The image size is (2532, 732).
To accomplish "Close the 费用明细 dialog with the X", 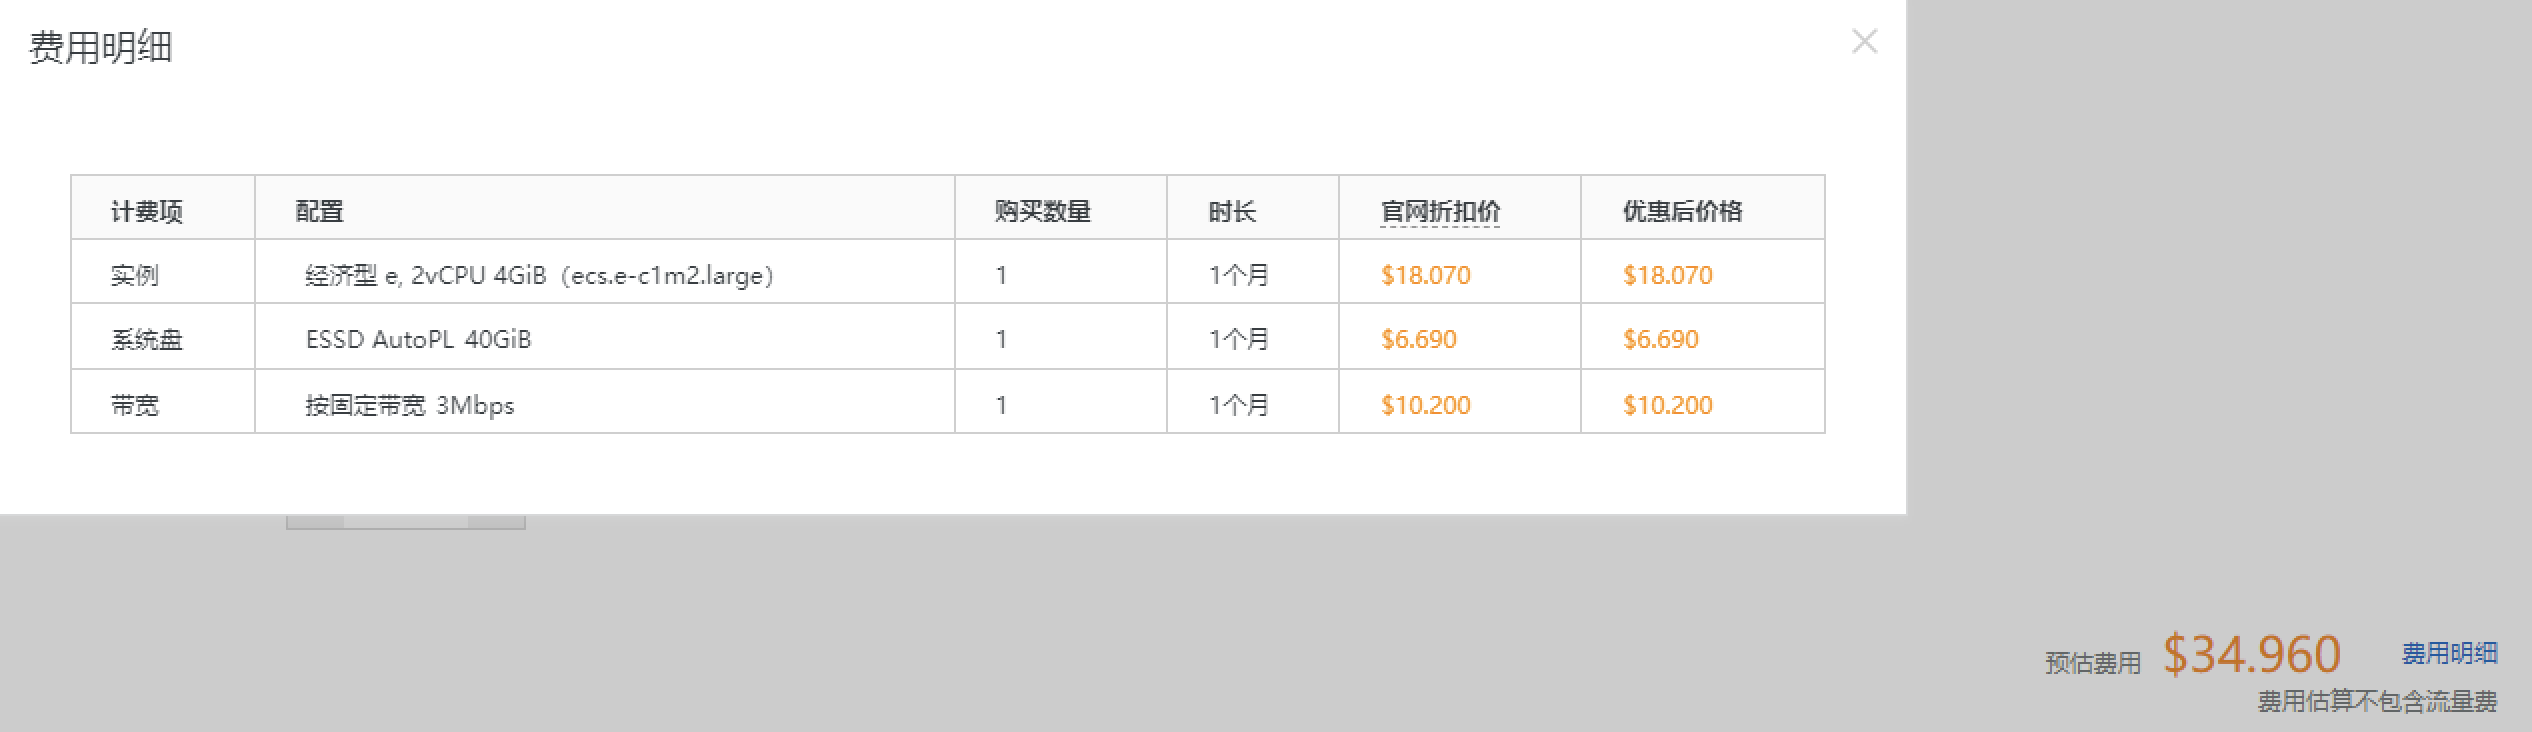I will point(1864,42).
